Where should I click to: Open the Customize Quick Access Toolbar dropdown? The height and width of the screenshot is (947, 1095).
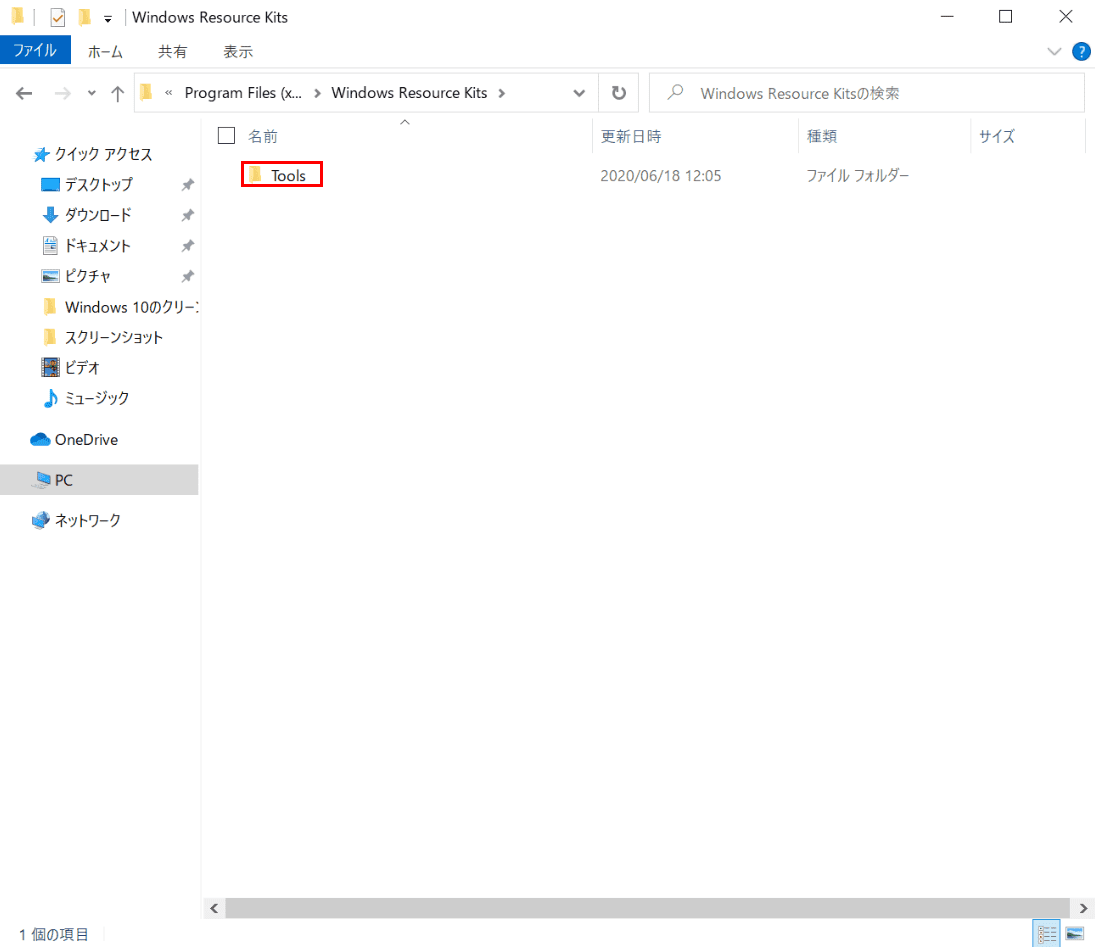click(108, 19)
